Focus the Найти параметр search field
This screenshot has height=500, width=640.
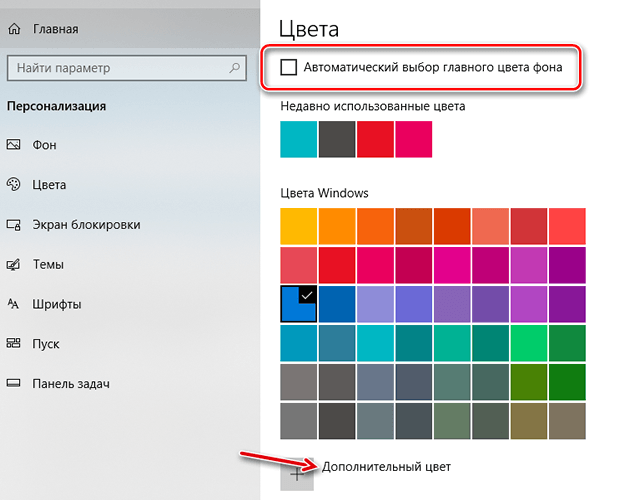[127, 68]
